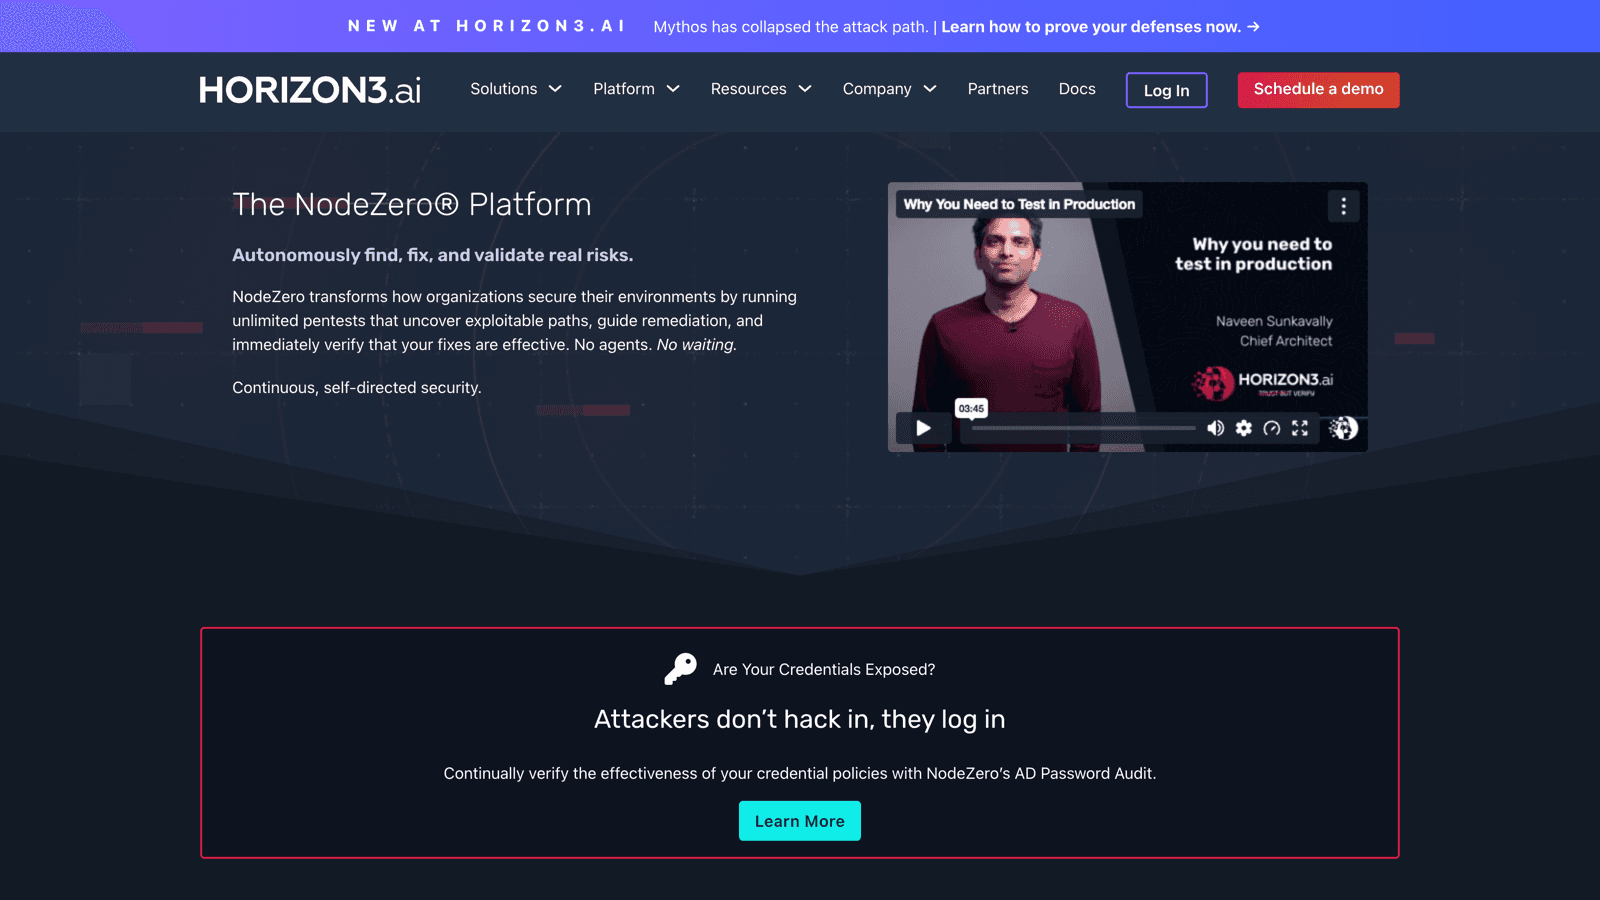The image size is (1600, 900).
Task: Open the Docs link
Action: point(1077,89)
